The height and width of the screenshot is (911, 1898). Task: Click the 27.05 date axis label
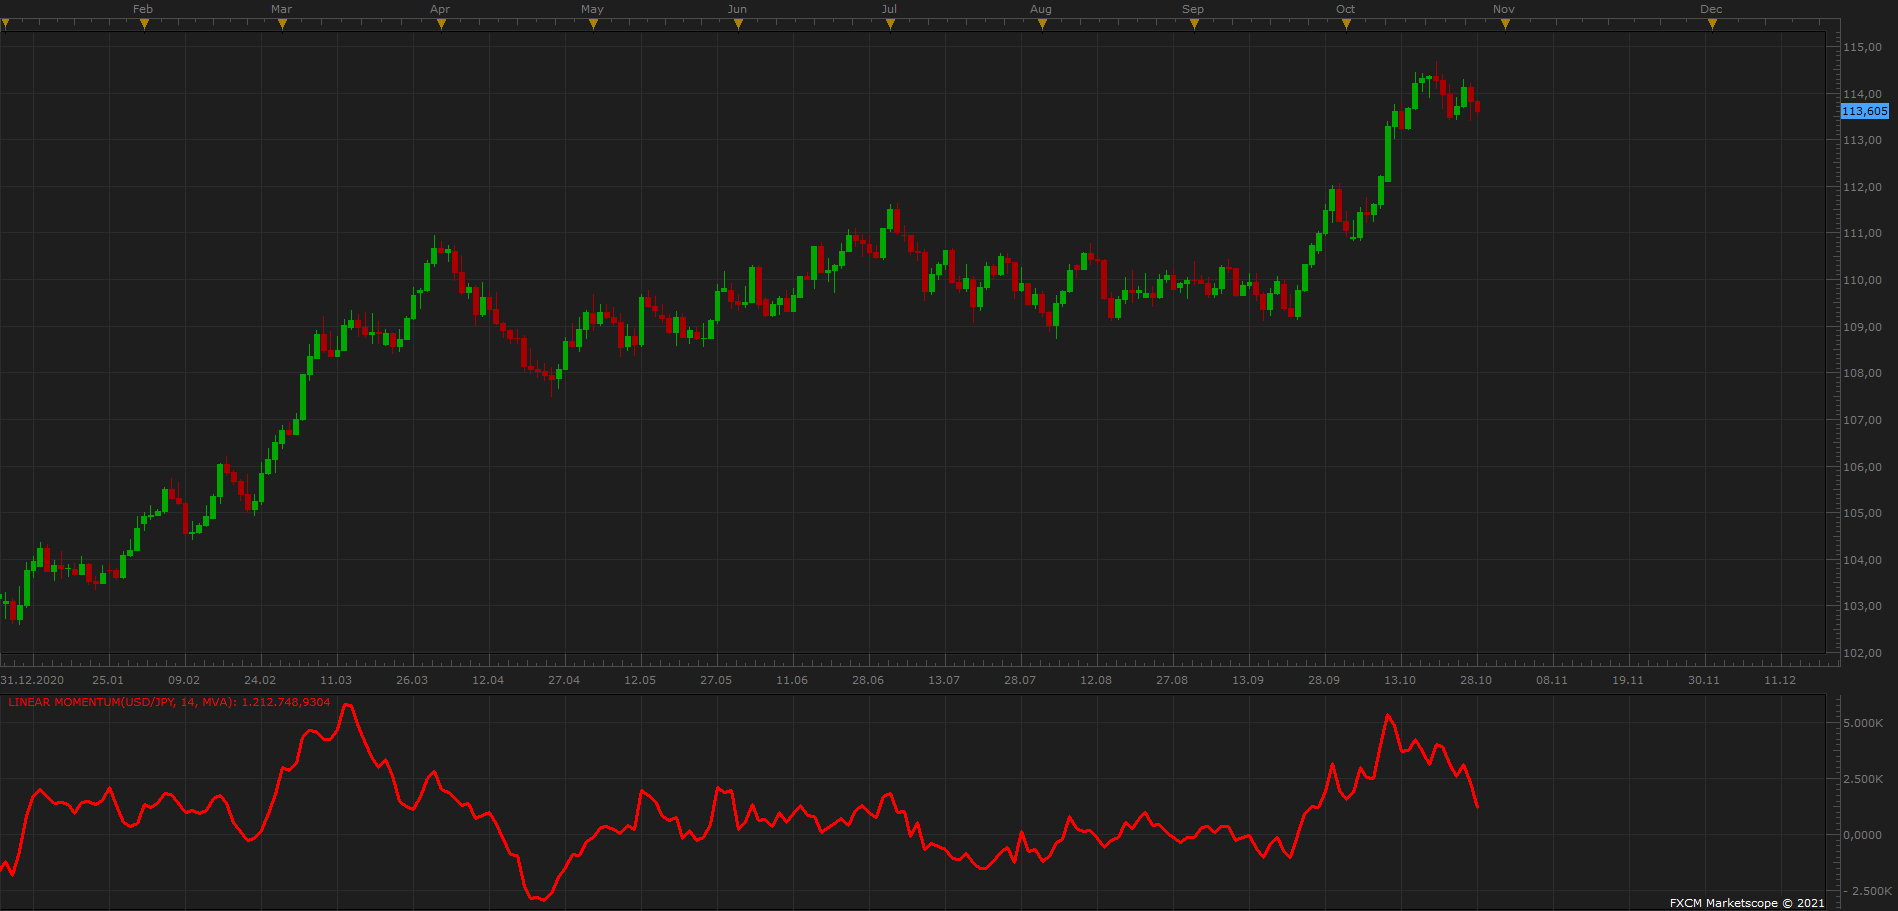pos(716,680)
